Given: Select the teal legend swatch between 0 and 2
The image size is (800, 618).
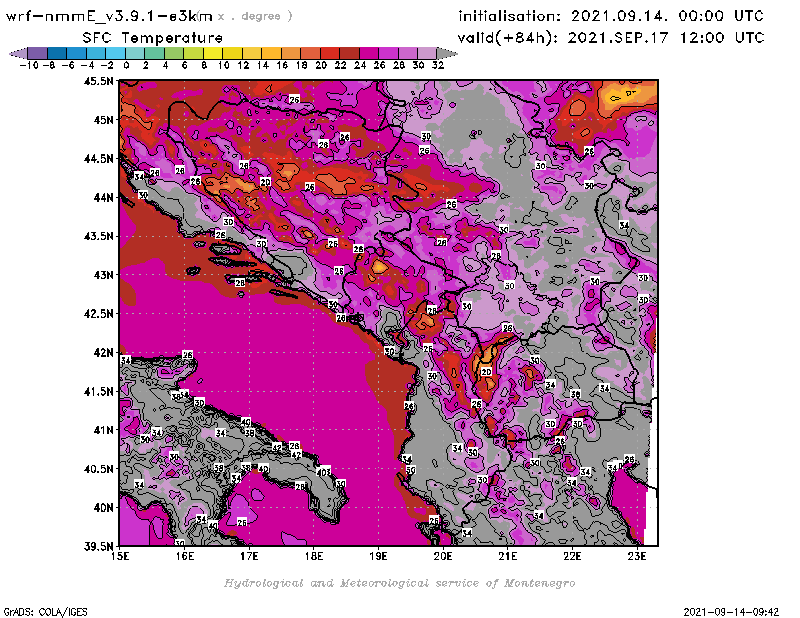Looking at the screenshot, I should coord(135,53).
